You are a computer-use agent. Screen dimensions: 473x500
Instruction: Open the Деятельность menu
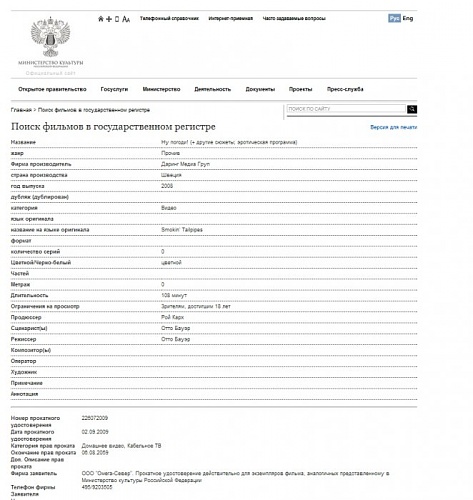213,89
